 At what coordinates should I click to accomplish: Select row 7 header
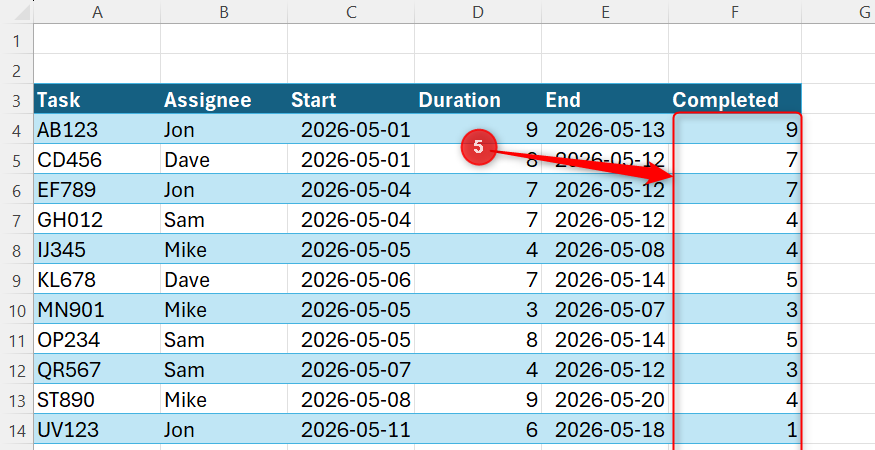coord(17,220)
